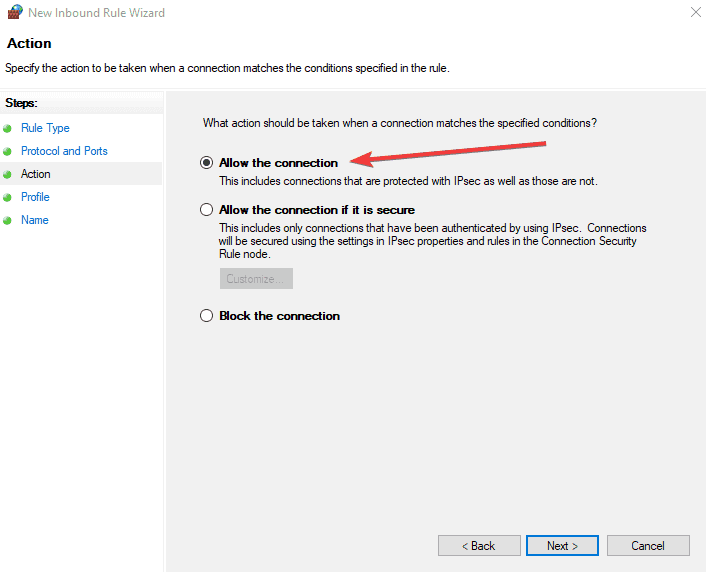This screenshot has width=706, height=572.
Task: Click the New Inbound Rule Wizard title icon
Action: tap(14, 13)
